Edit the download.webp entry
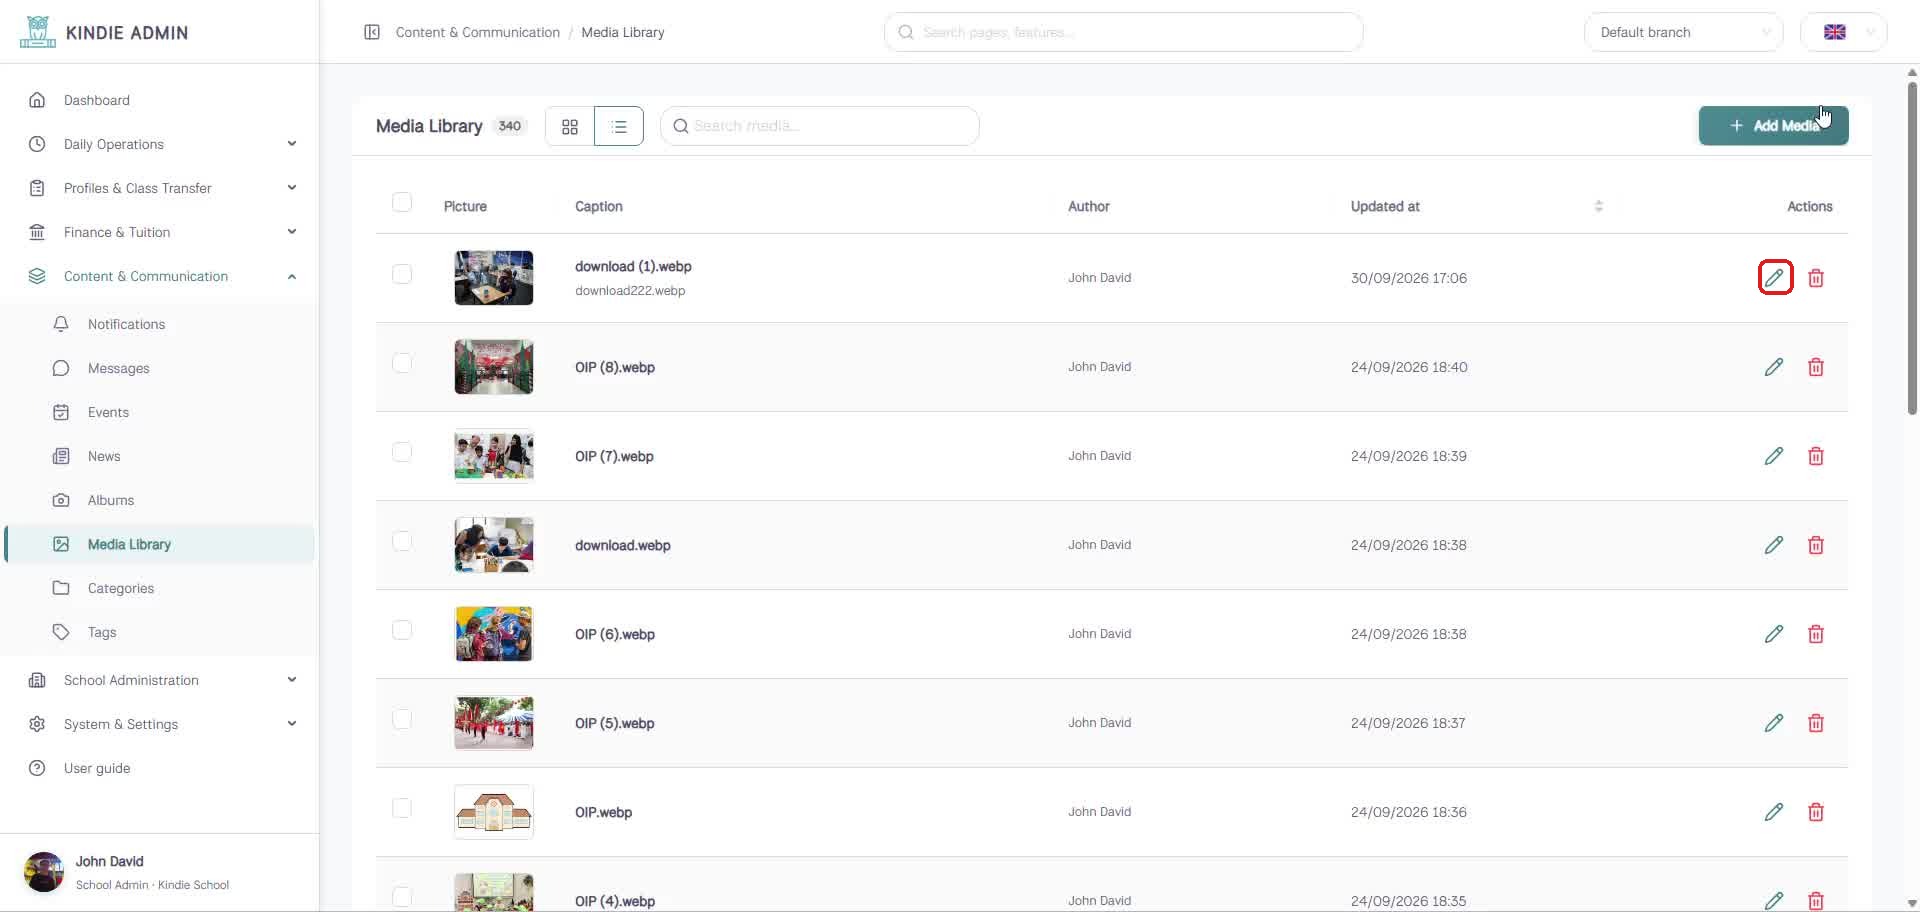This screenshot has height=912, width=1920. point(1774,545)
